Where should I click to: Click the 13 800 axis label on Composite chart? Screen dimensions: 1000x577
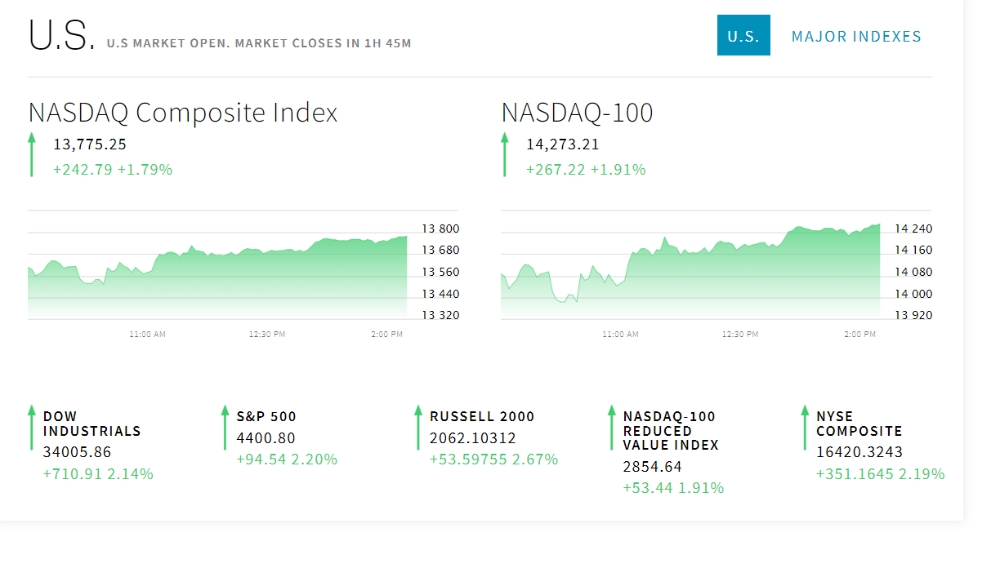[x=441, y=228]
